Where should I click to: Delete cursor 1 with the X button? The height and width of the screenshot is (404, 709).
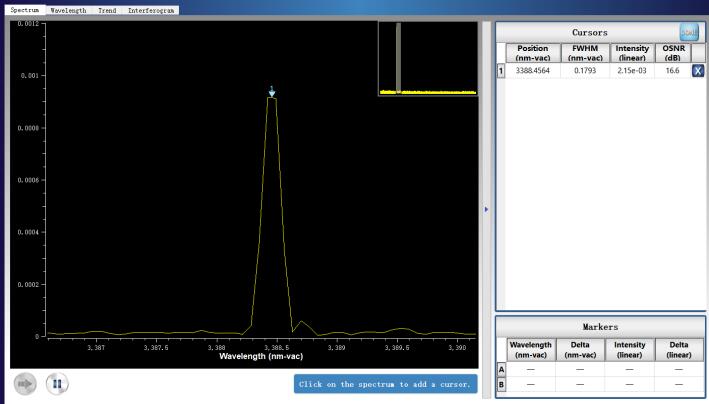[x=697, y=71]
